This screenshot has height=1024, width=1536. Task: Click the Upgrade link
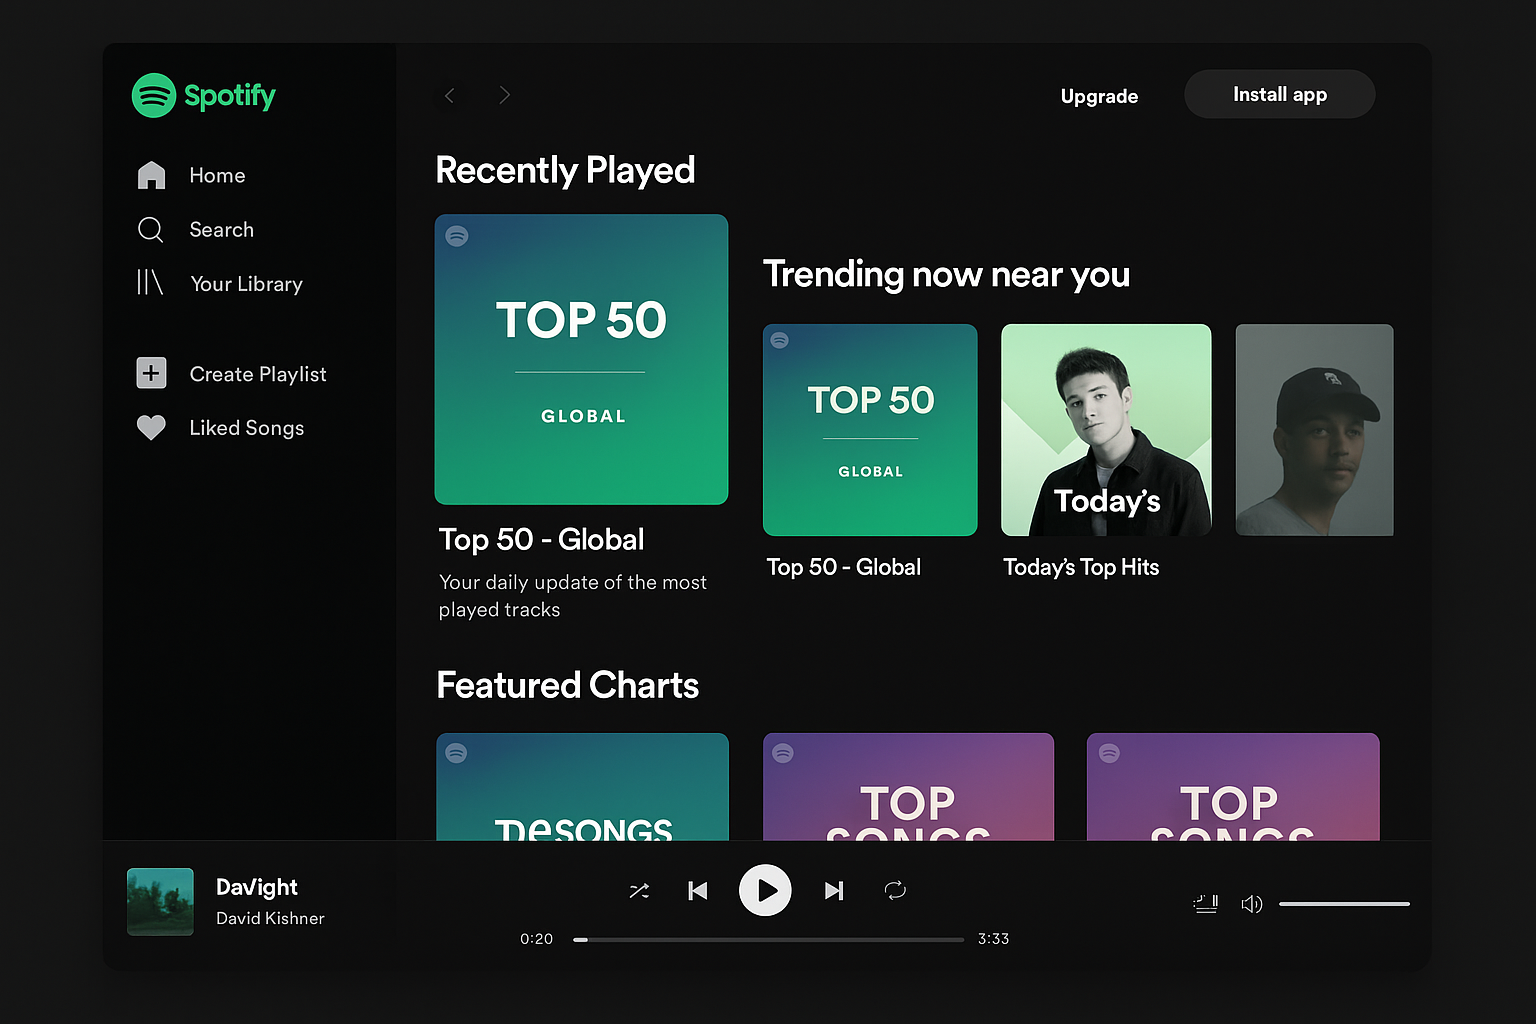click(1099, 96)
